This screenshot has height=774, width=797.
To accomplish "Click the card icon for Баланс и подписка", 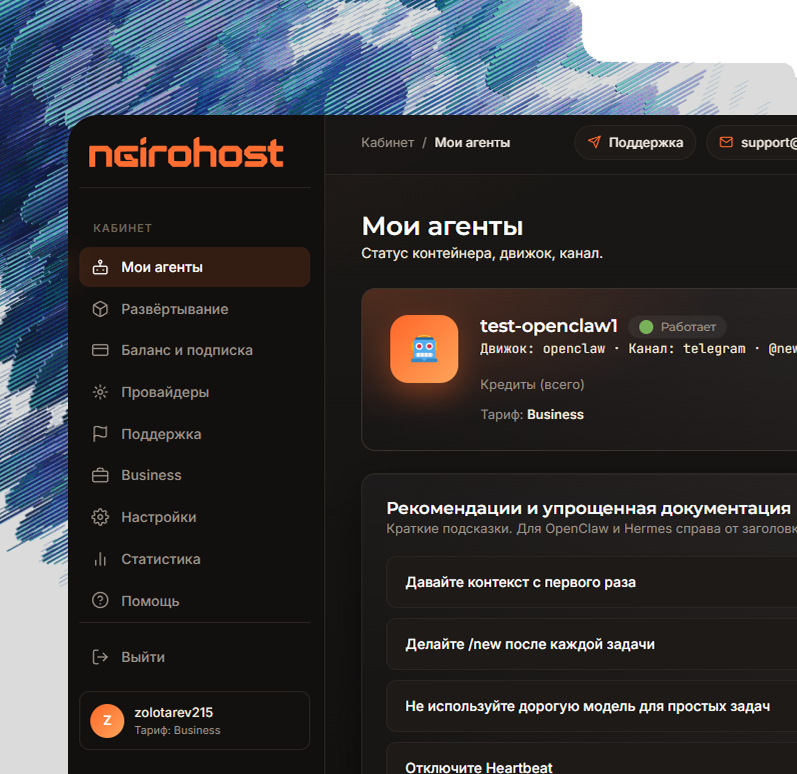I will pyautogui.click(x=100, y=350).
